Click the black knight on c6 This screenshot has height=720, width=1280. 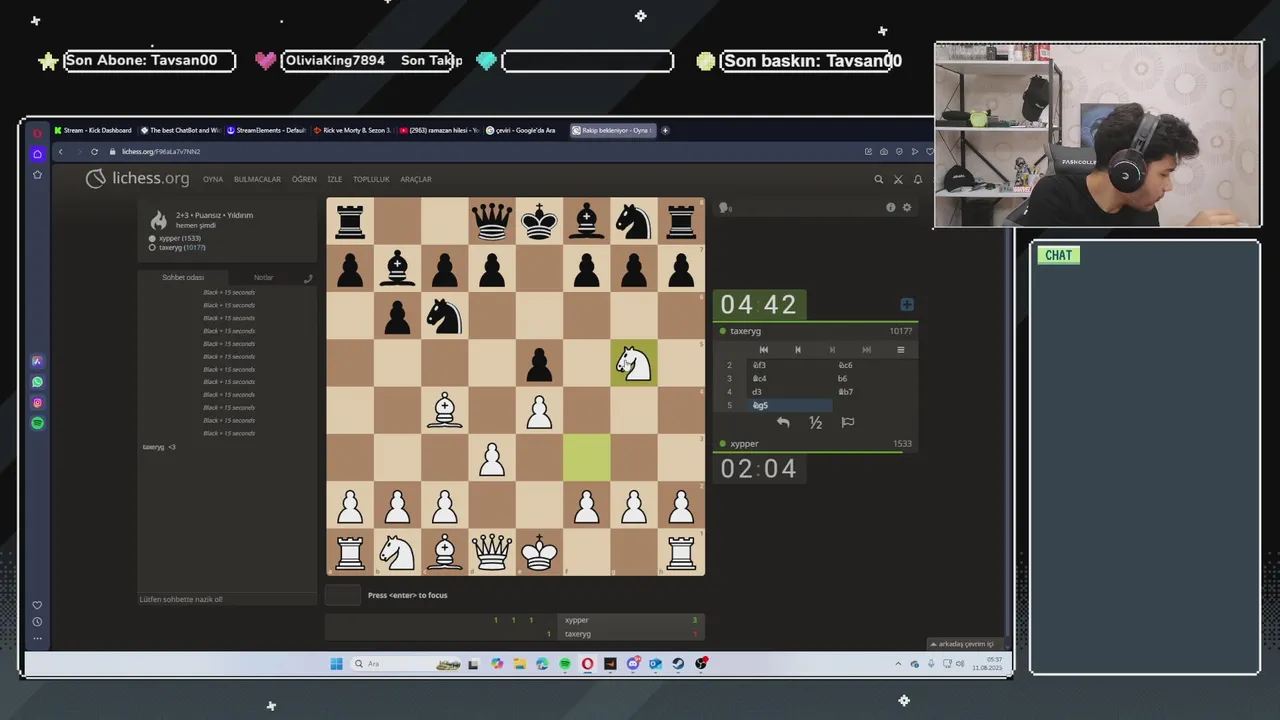445,316
